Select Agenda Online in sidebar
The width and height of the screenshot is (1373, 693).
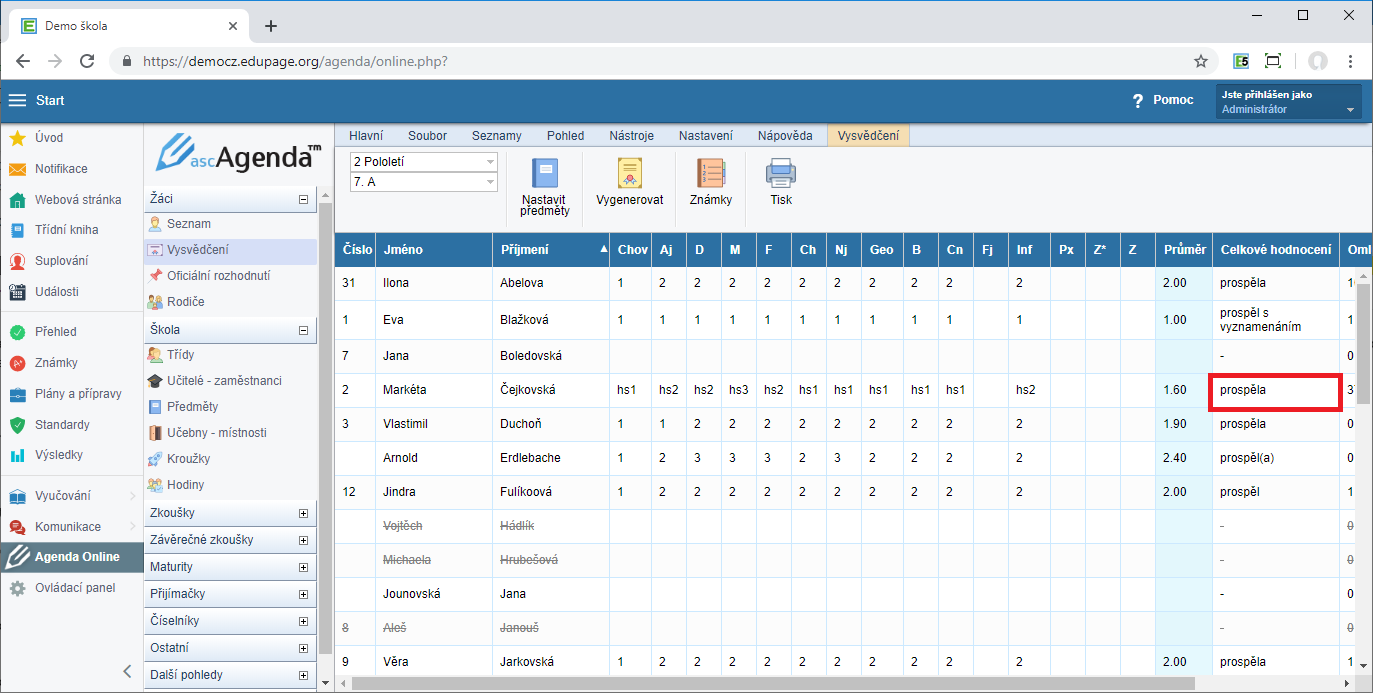click(x=71, y=557)
